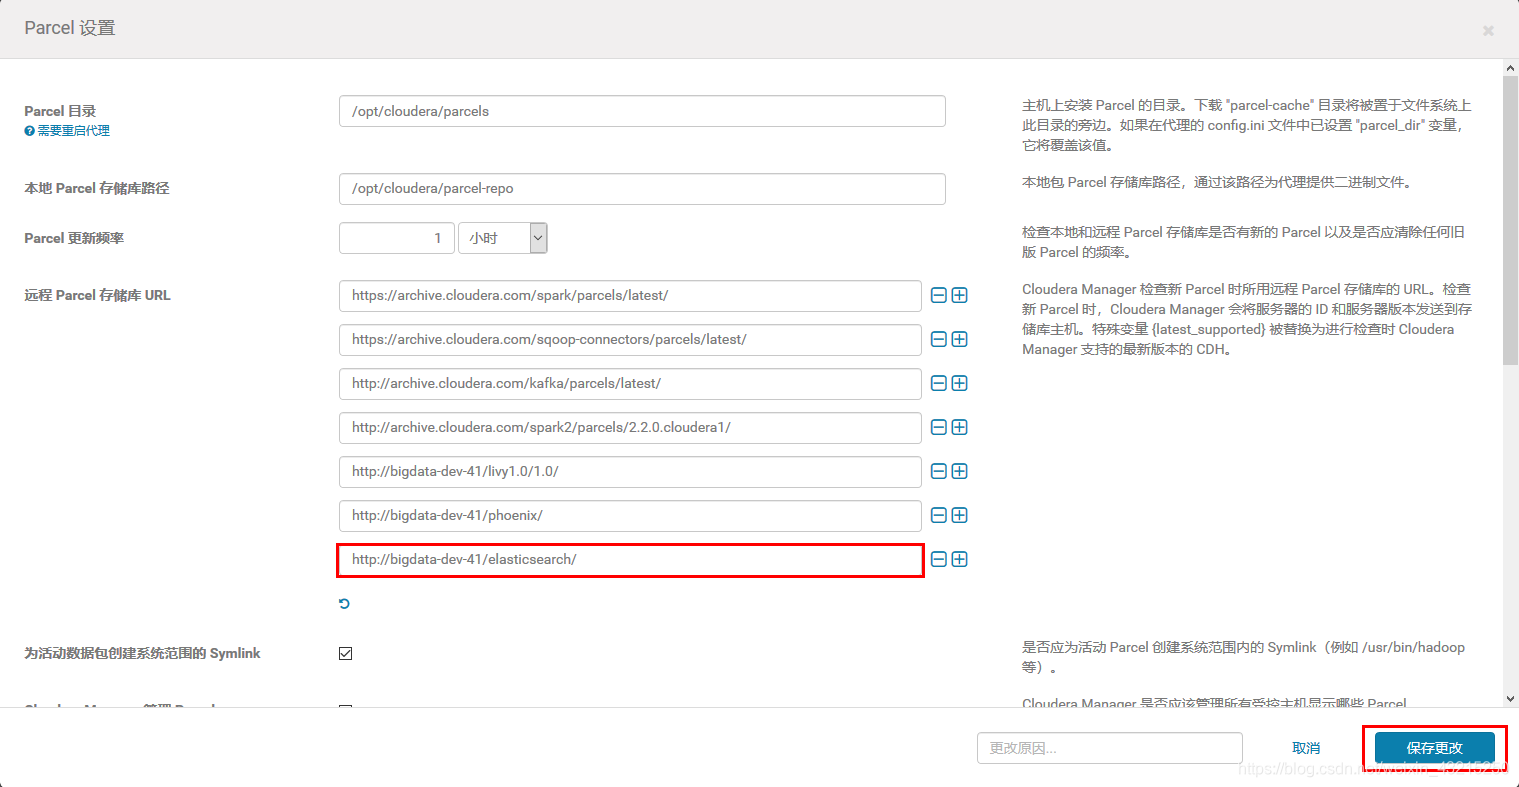Remove the spark/parcels/latest URL row
This screenshot has height=787, width=1519.
(x=939, y=295)
